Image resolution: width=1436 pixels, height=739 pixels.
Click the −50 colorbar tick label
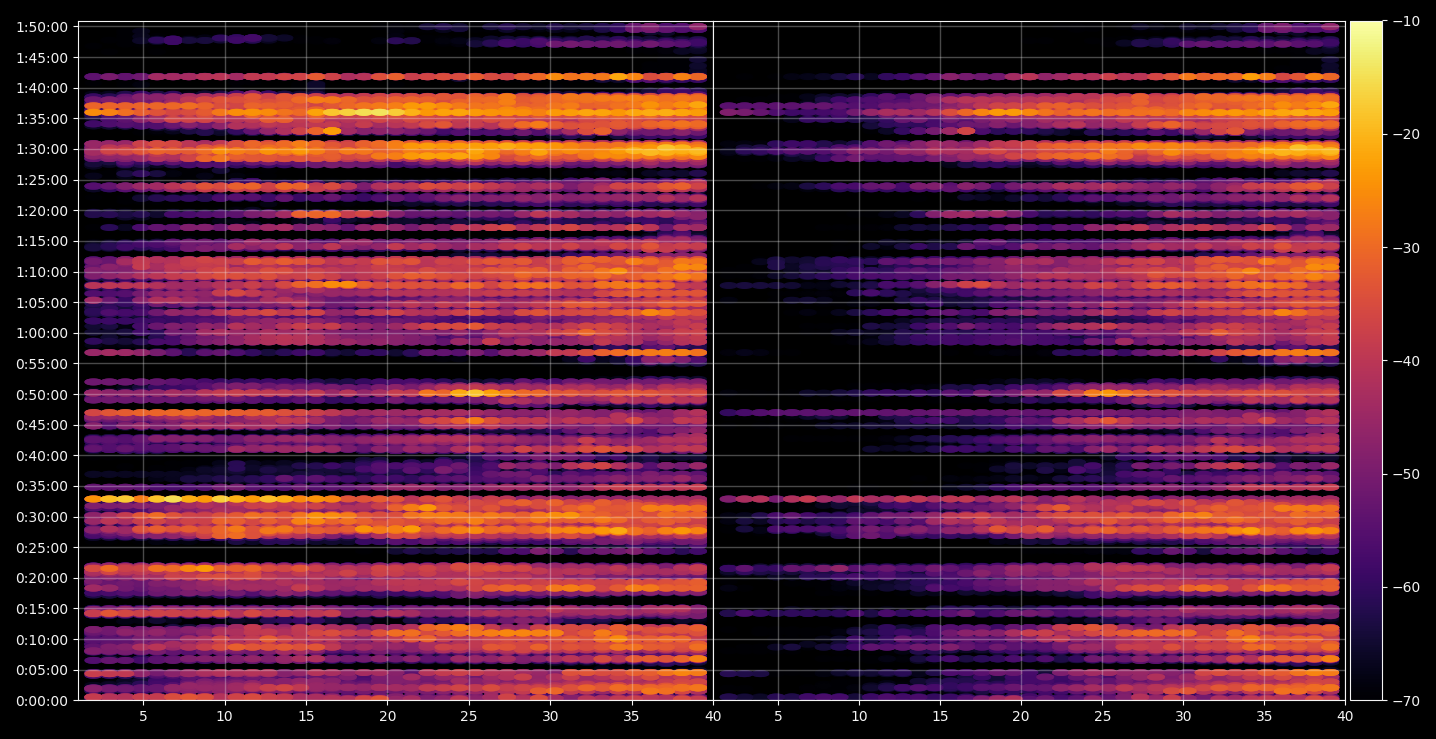tap(1405, 474)
